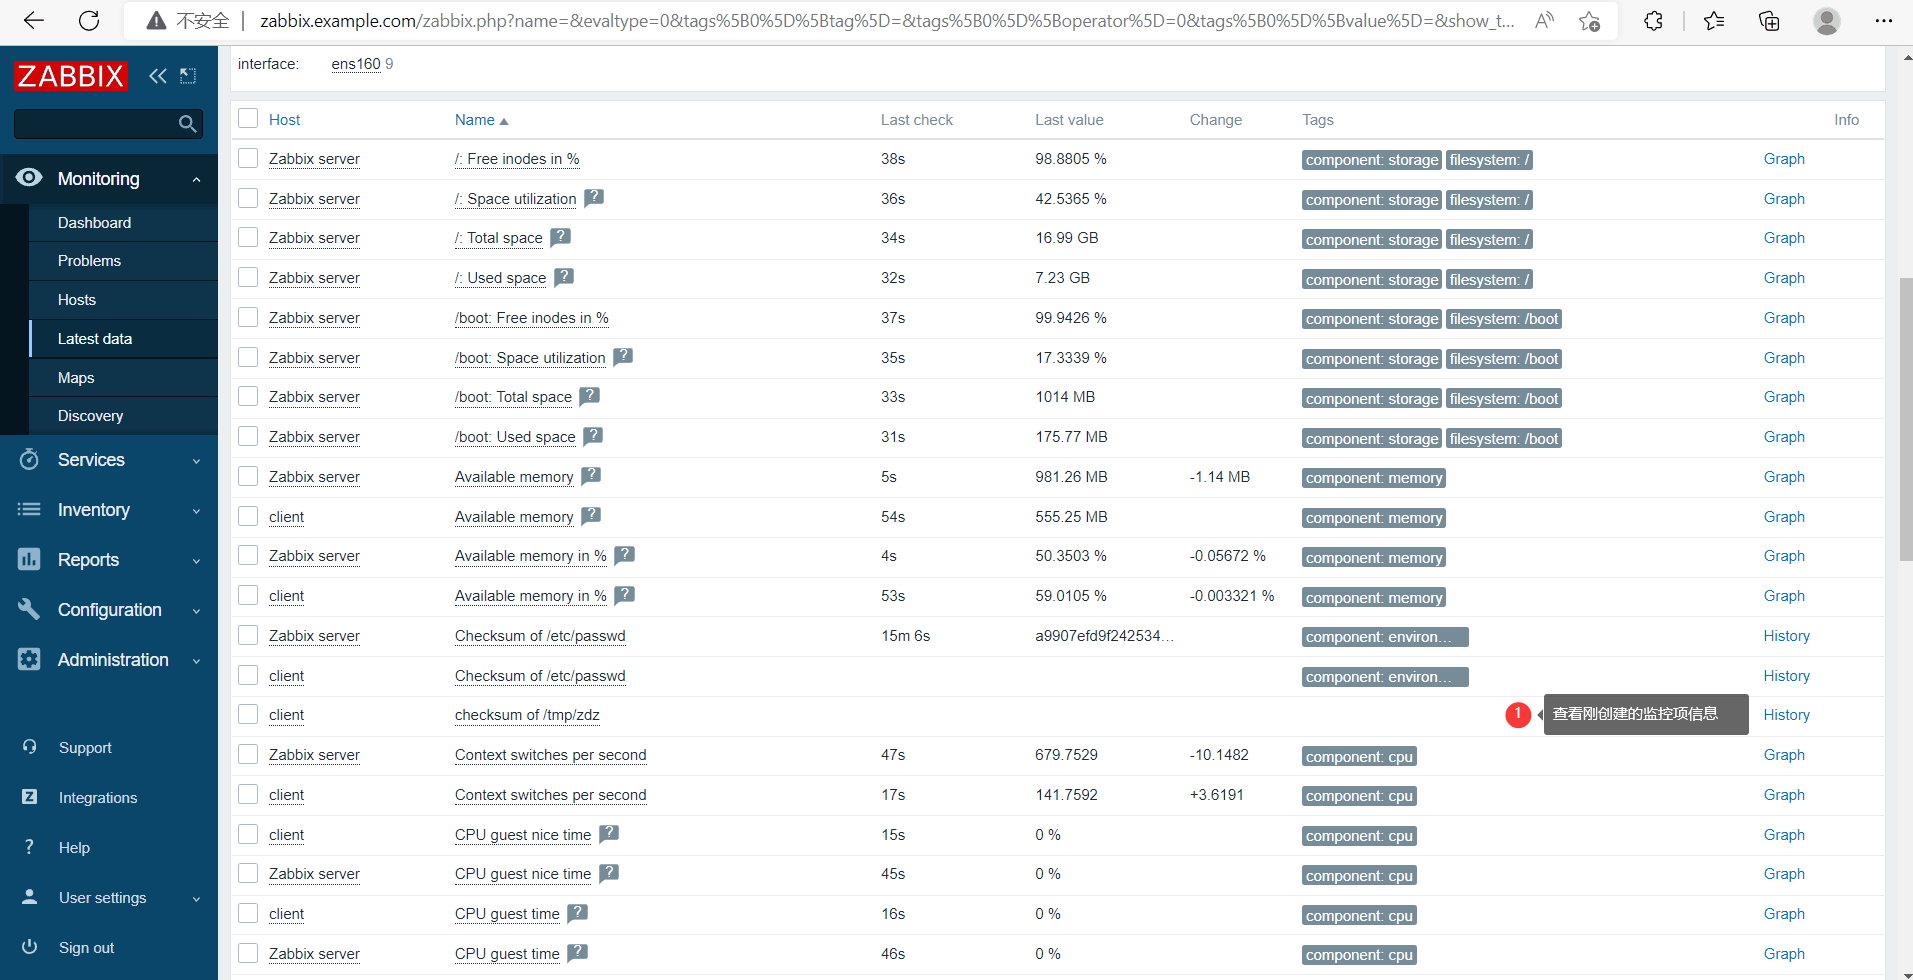1913x980 pixels.
Task: Go to Dashboard in sidebar
Action: coord(94,223)
